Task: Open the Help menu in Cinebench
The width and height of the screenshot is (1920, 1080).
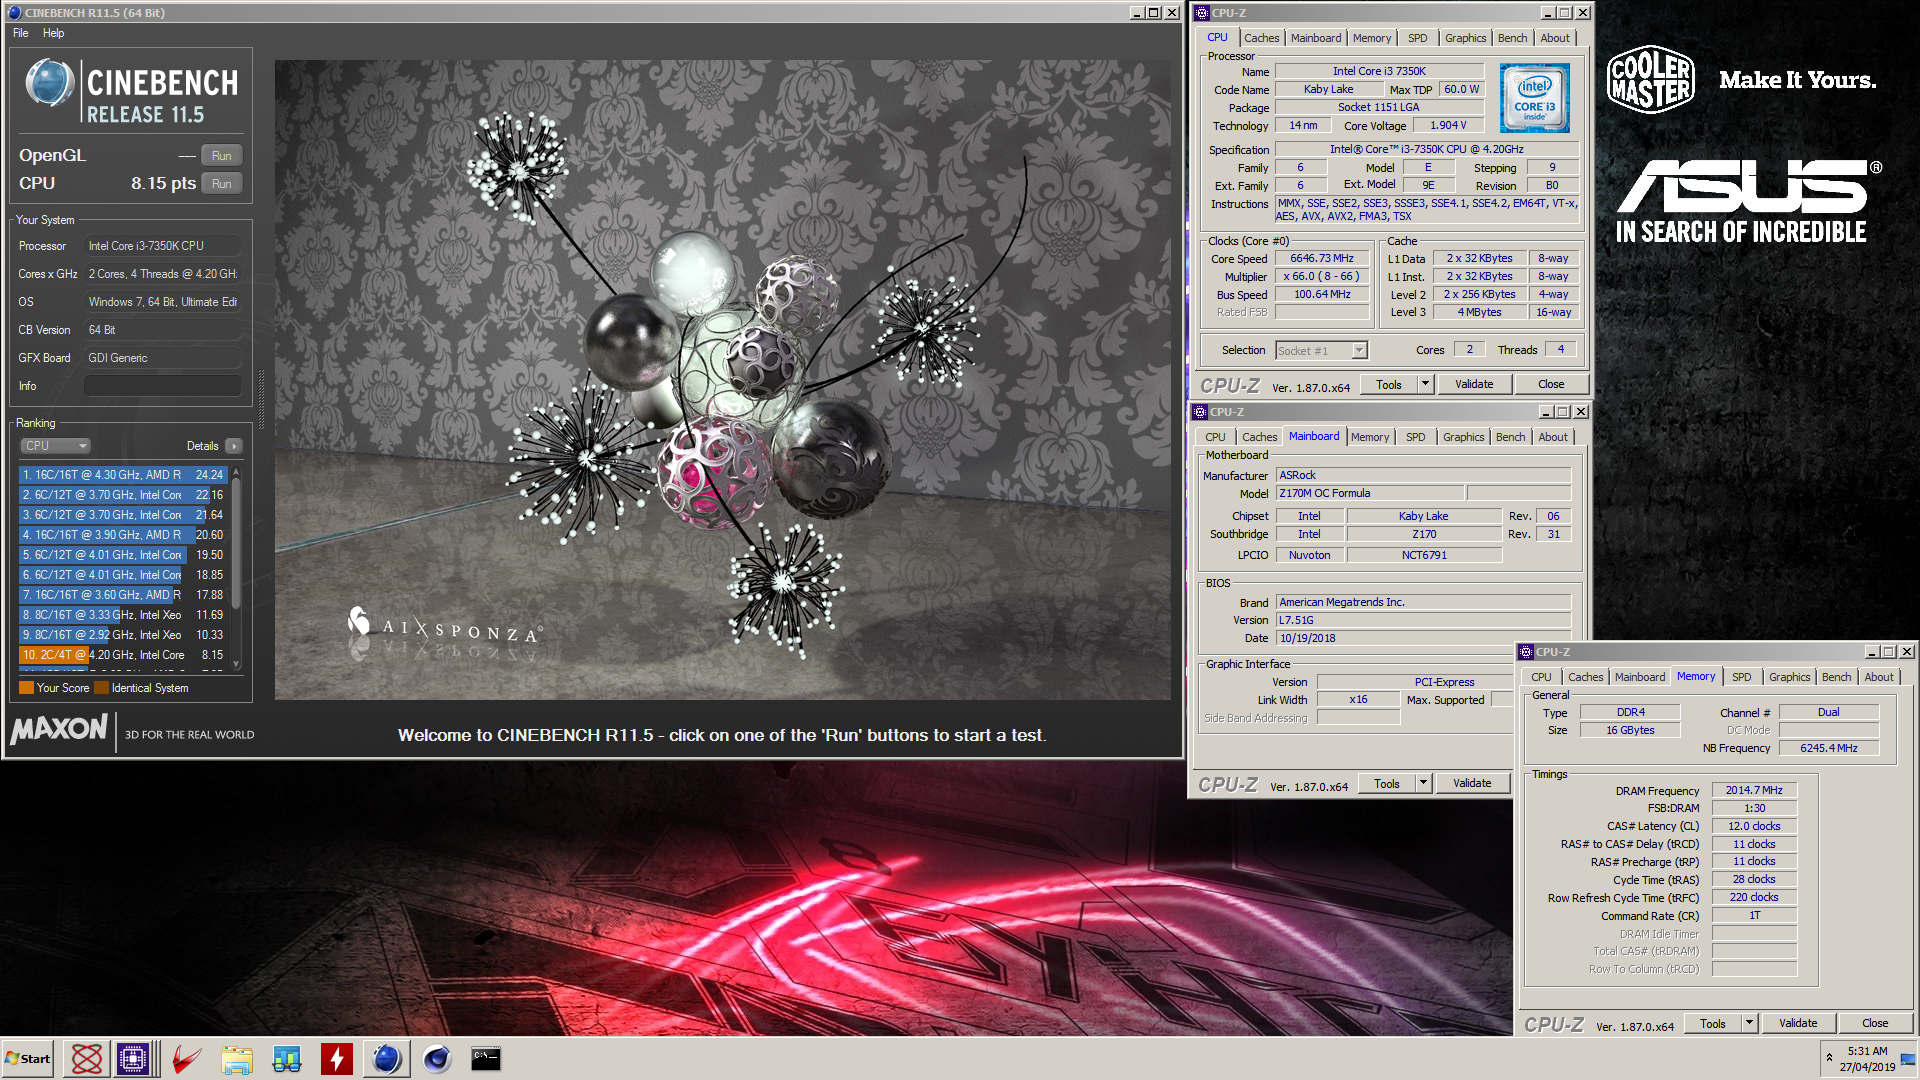Action: (x=53, y=33)
